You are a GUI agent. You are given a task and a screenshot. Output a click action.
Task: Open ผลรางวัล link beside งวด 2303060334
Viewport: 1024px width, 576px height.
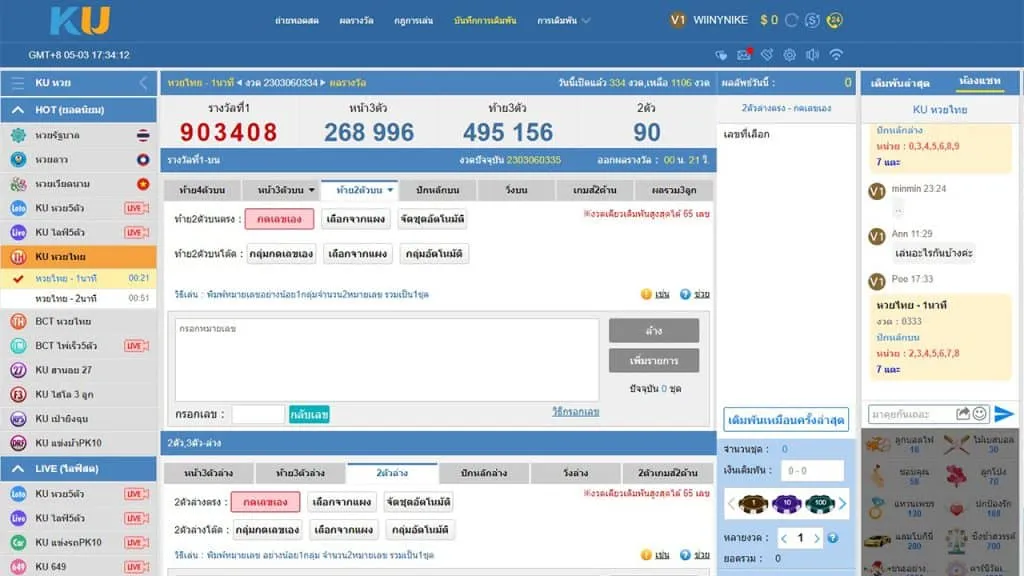pyautogui.click(x=347, y=83)
